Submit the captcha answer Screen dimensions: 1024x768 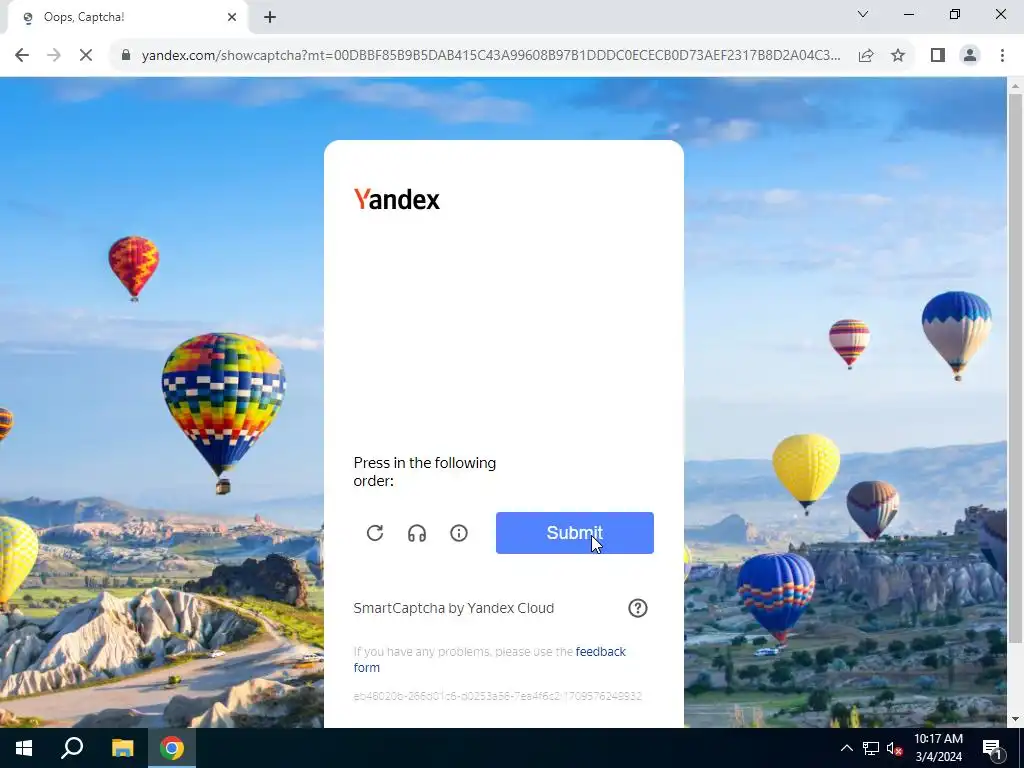click(x=575, y=533)
